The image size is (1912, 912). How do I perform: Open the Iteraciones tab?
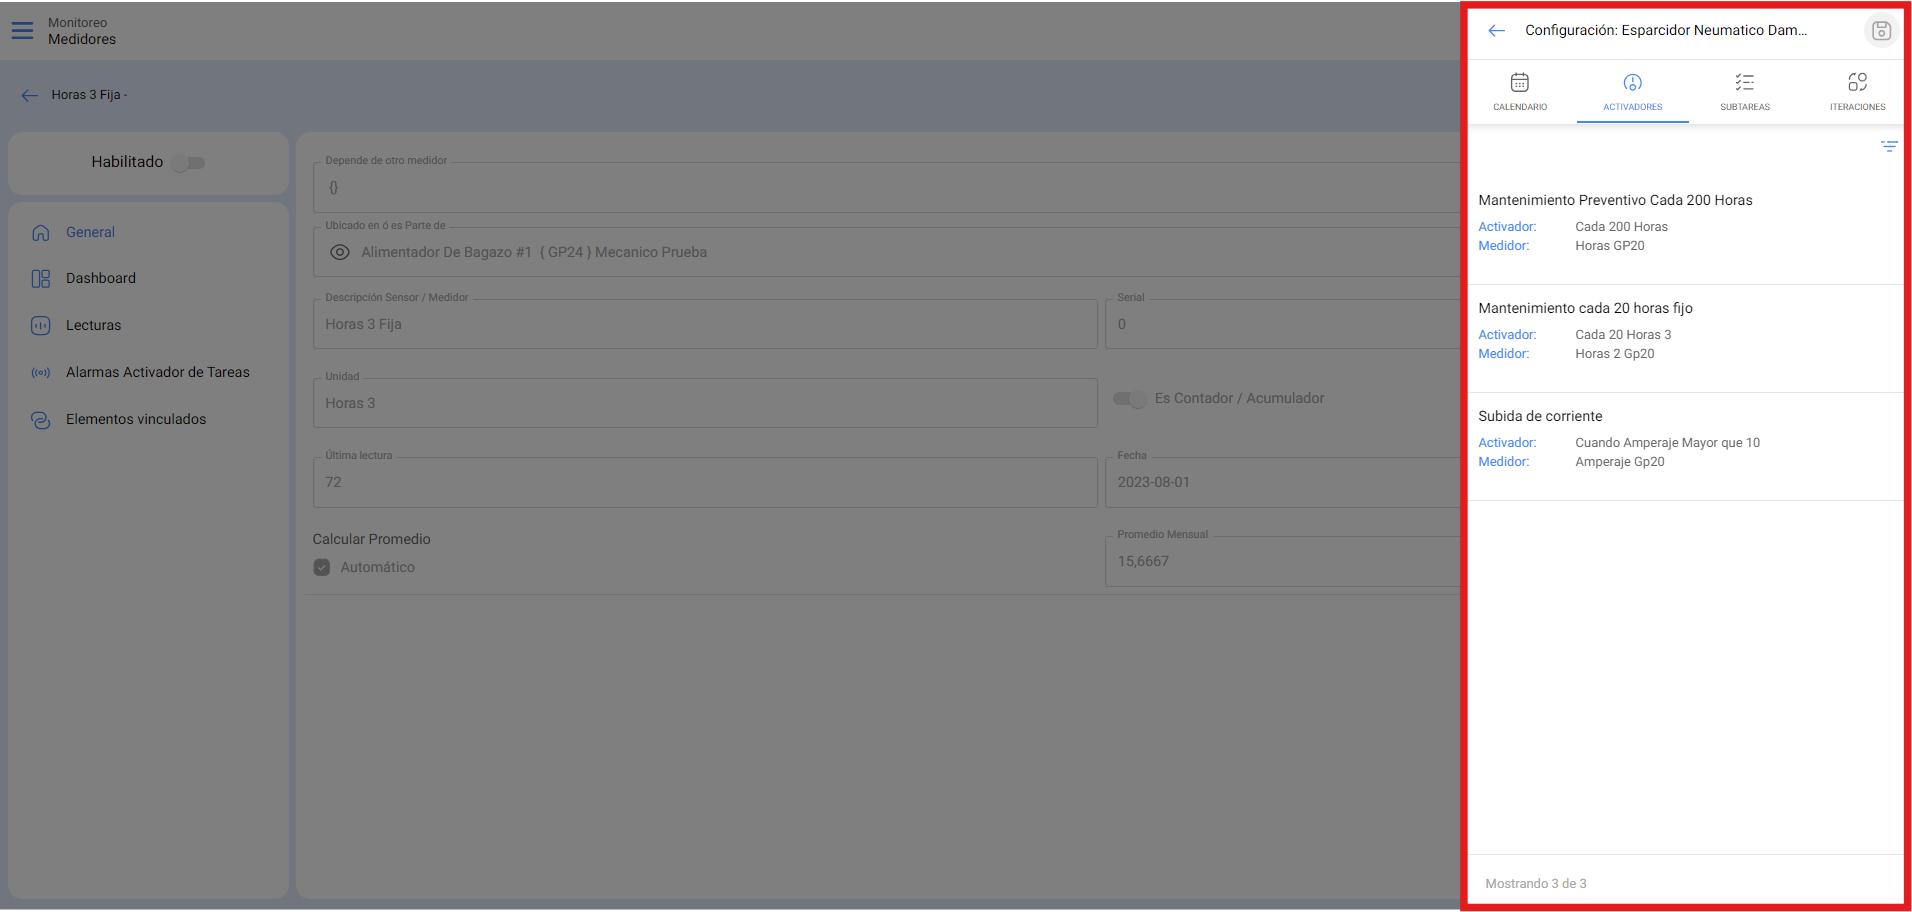(1857, 91)
